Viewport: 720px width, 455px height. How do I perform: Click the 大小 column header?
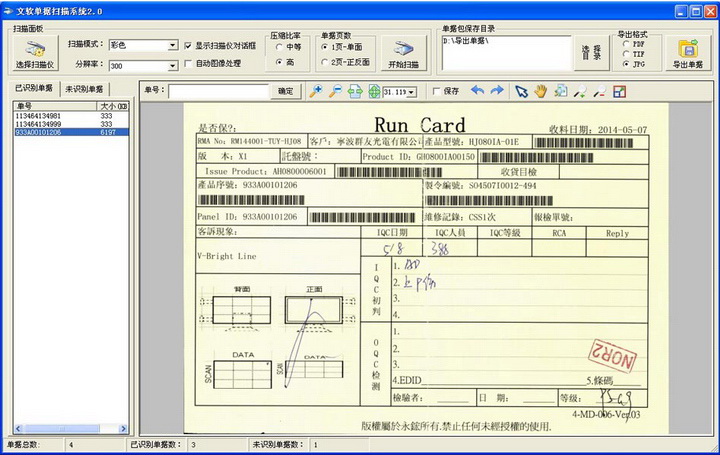(113, 106)
